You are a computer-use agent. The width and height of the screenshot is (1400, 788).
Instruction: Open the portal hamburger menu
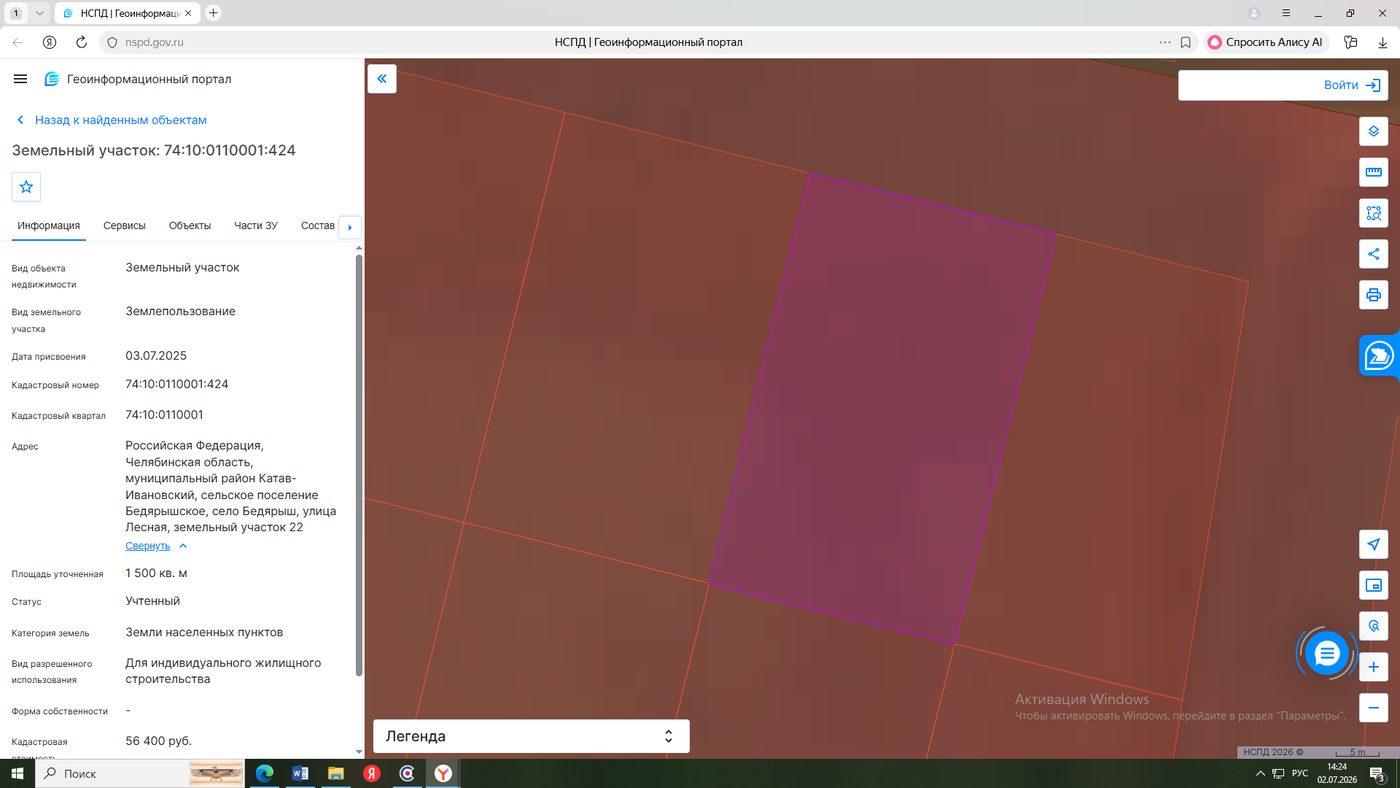tap(20, 79)
